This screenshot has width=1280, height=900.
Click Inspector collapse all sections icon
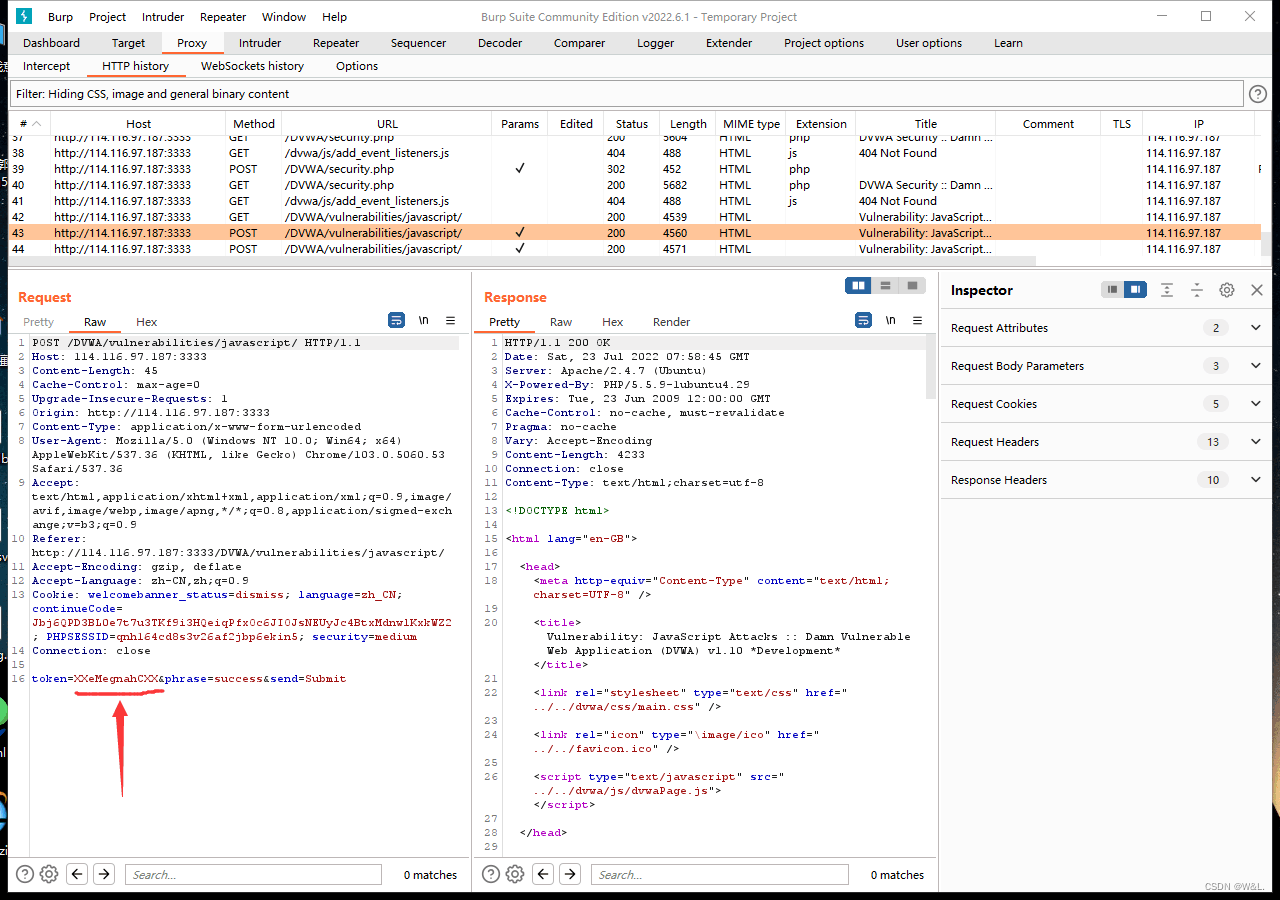pyautogui.click(x=1197, y=290)
